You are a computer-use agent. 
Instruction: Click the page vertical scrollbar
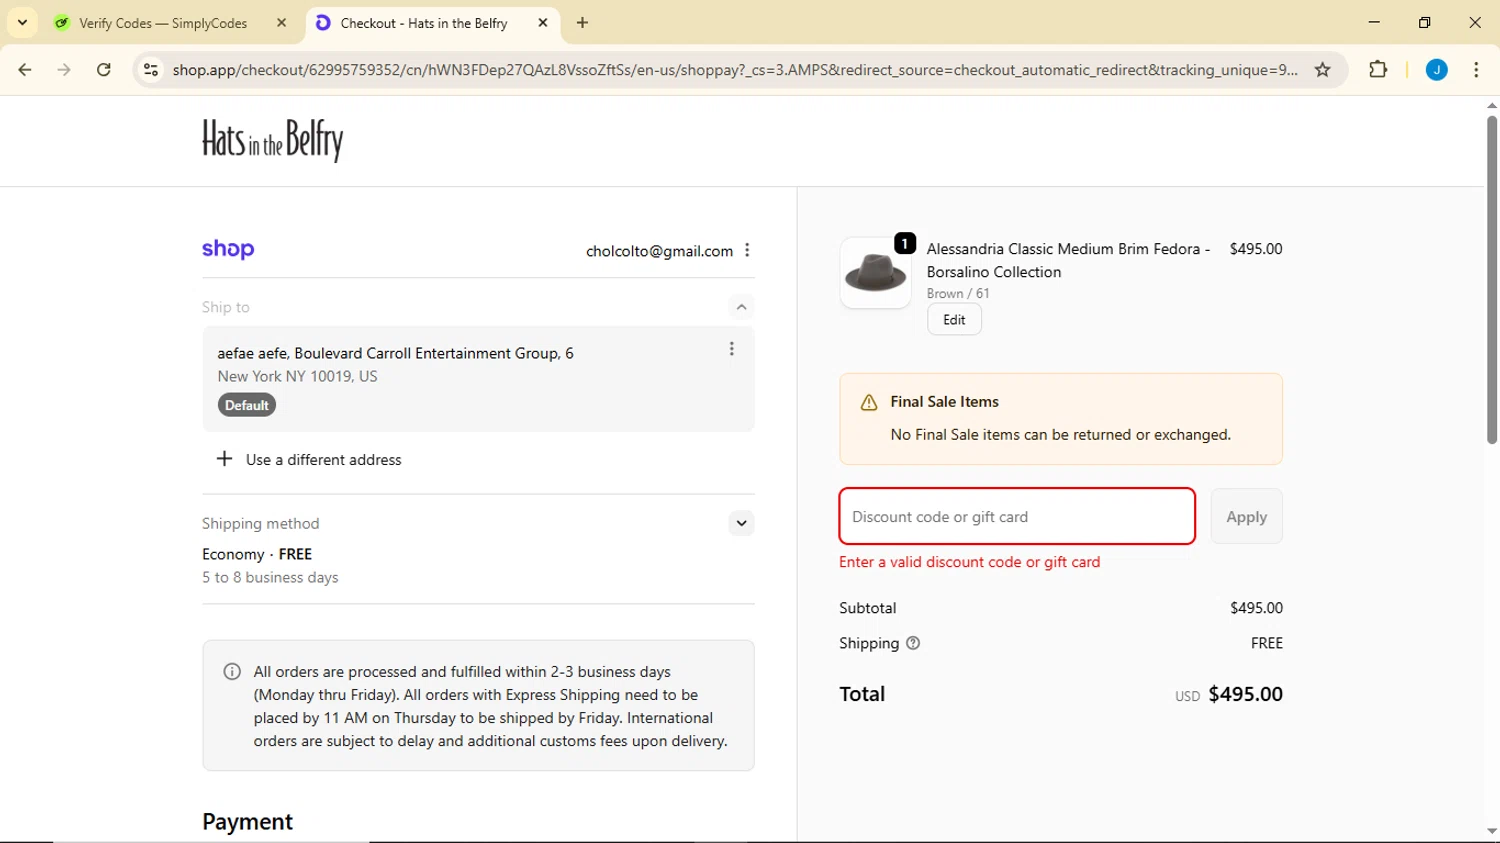tap(1491, 280)
